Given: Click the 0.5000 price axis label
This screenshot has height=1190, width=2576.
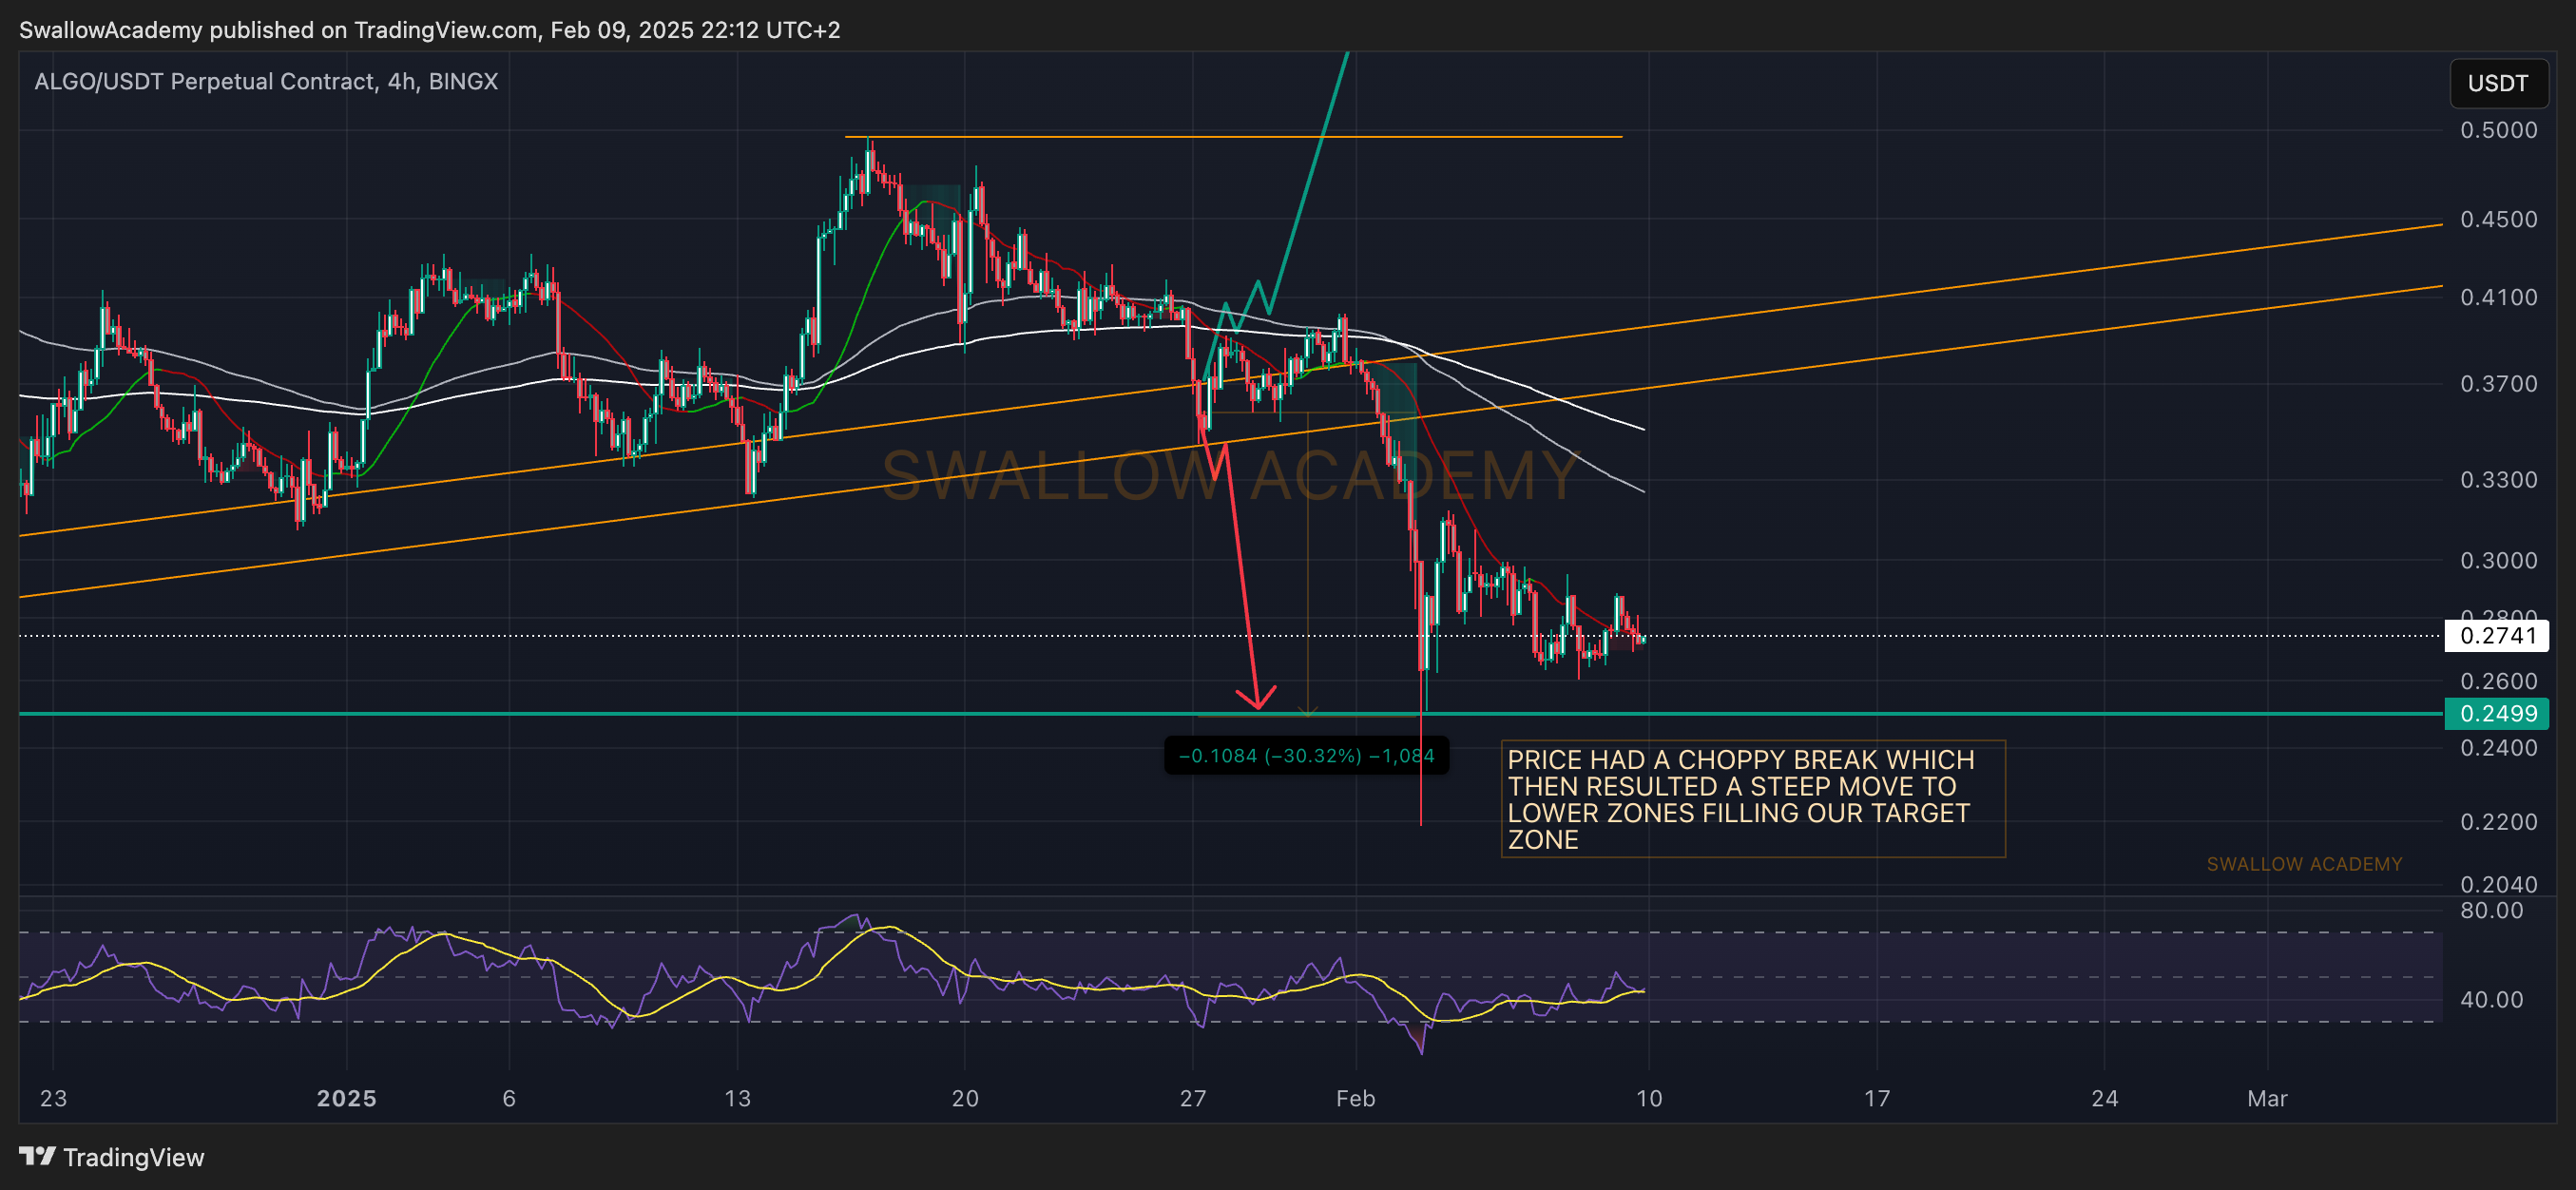Looking at the screenshot, I should 2498,130.
